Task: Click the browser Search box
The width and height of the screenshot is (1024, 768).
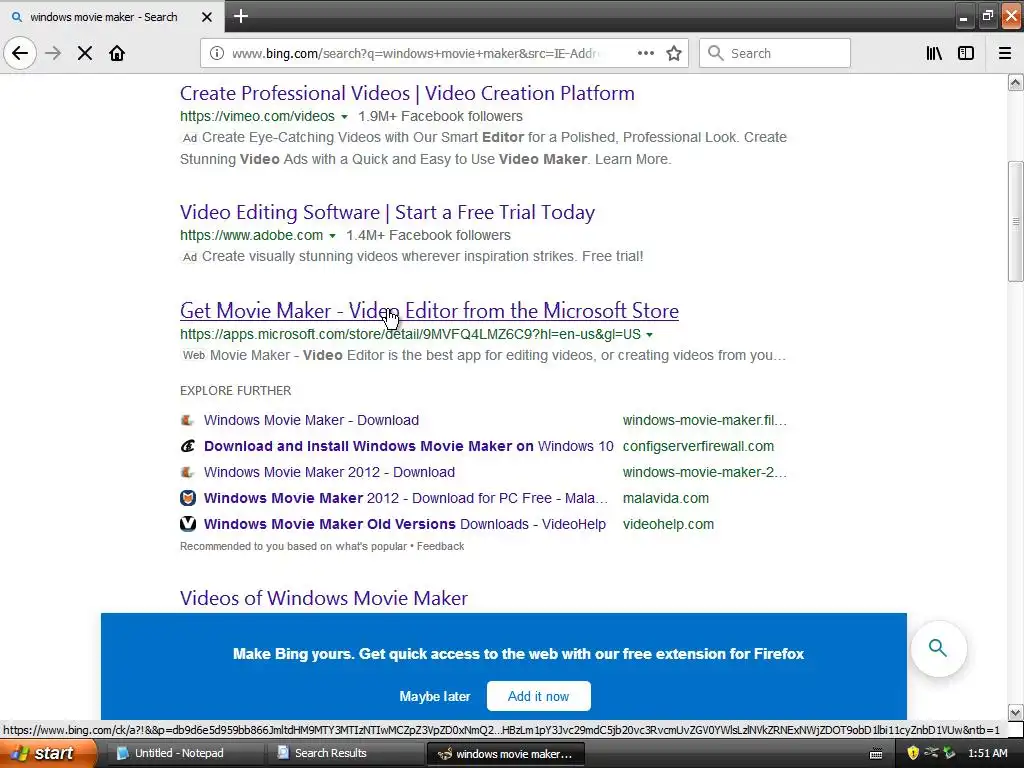Action: (x=775, y=53)
